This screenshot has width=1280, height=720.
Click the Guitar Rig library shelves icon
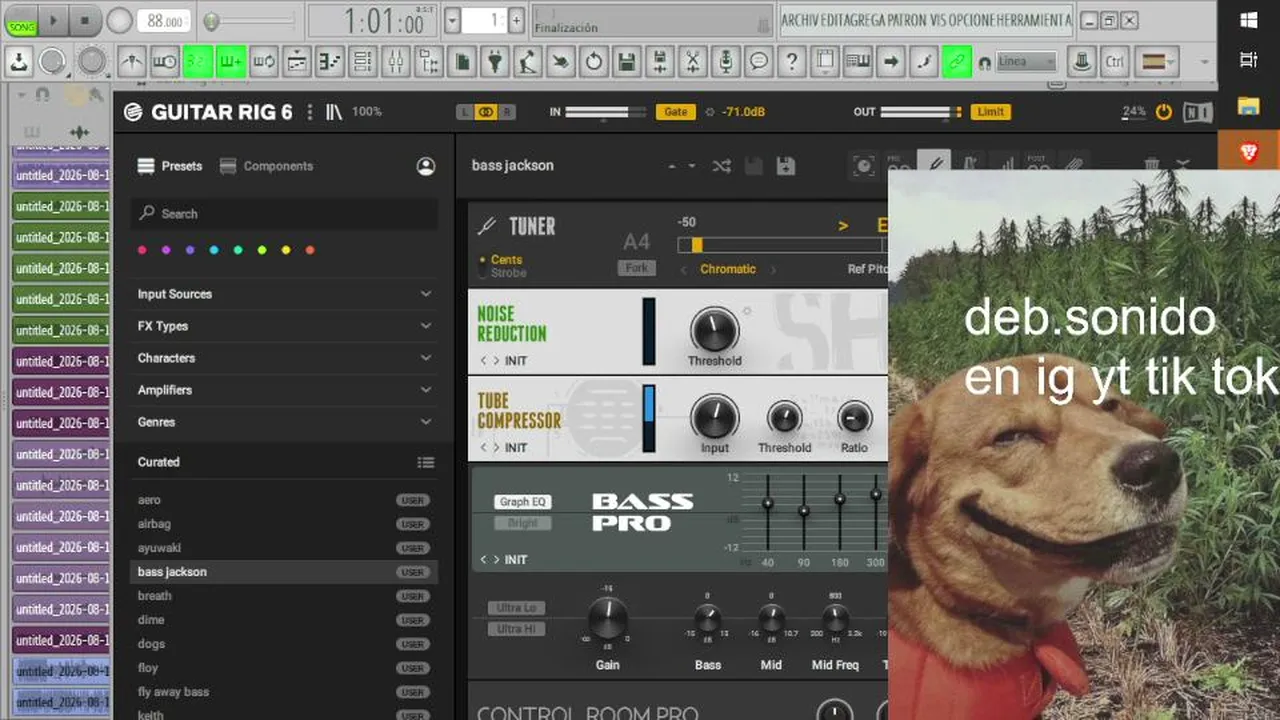(334, 112)
